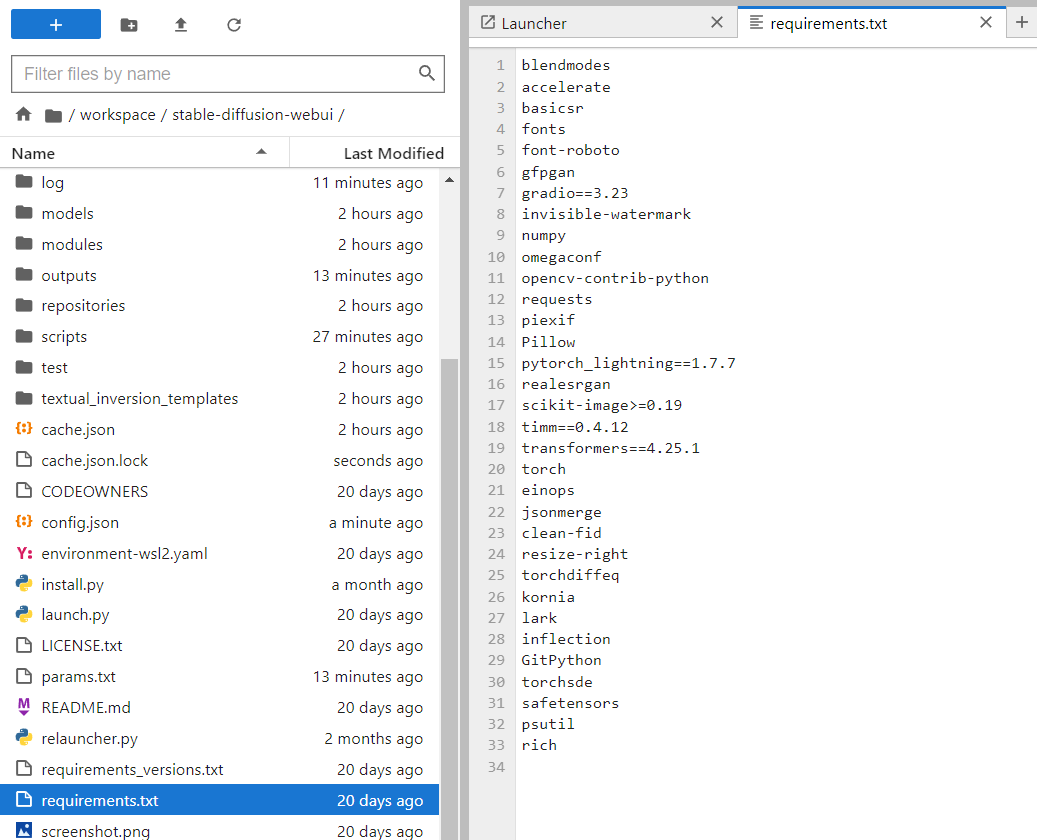Viewport: 1037px width, 840px height.
Task: Click the search magnifier icon in filter box
Action: pos(427,73)
